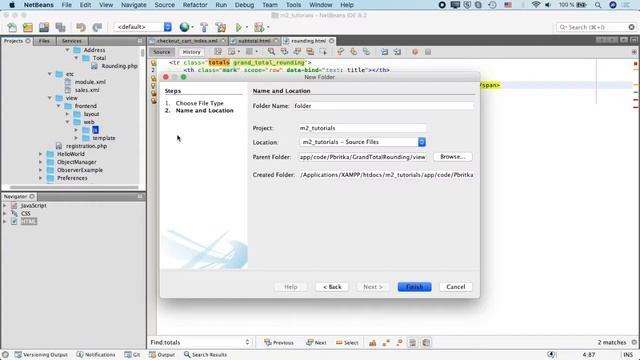The height and width of the screenshot is (360, 640).
Task: Open the Navigate menu
Action: pyautogui.click(x=133, y=5)
